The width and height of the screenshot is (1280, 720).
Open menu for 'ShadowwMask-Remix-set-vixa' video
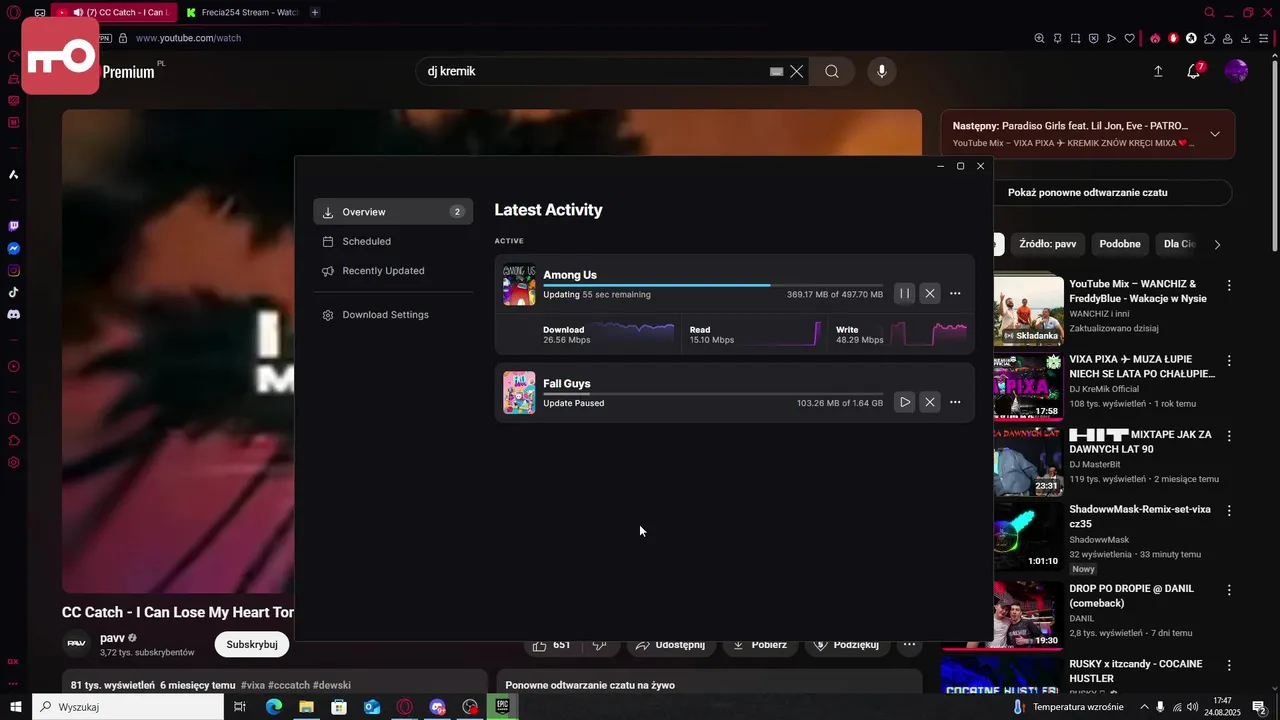point(1229,512)
